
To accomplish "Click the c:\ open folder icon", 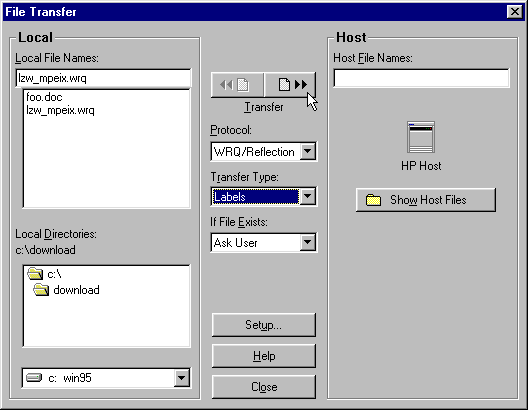I will (35, 274).
